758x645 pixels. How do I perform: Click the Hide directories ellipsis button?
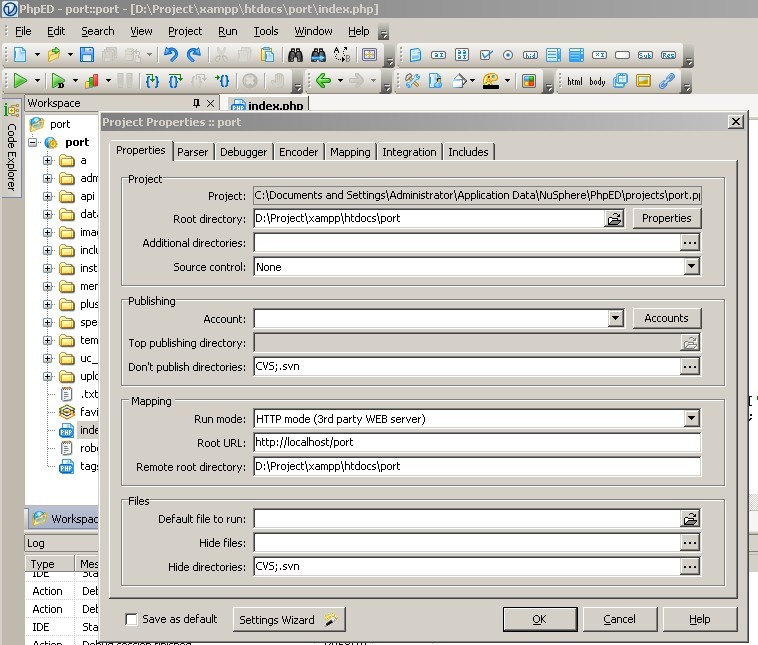(690, 566)
